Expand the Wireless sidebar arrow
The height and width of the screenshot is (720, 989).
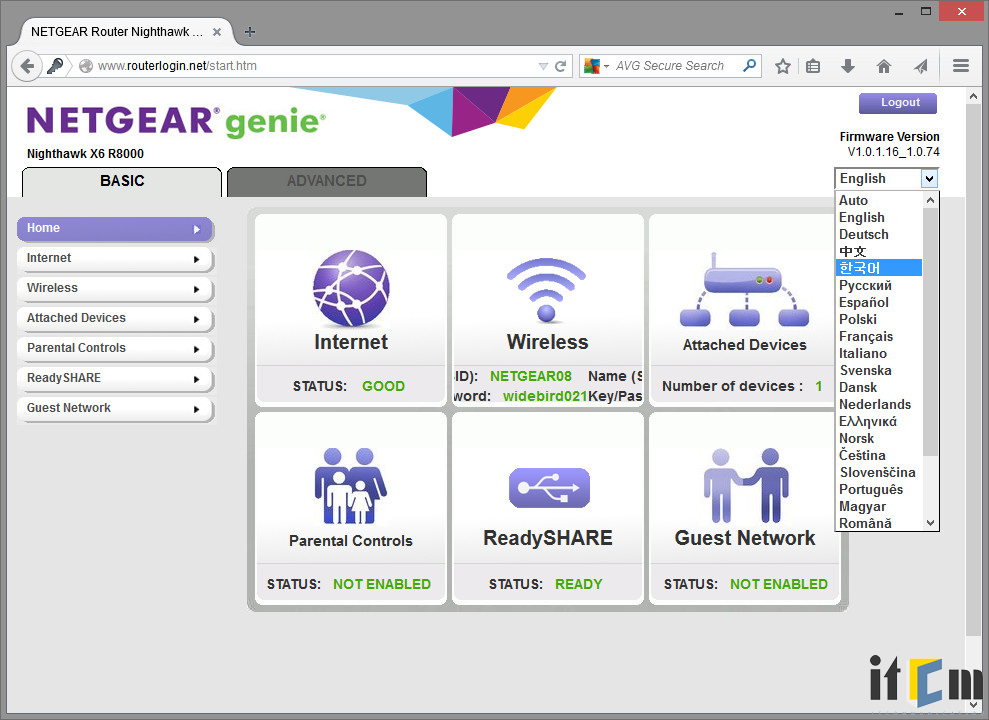197,289
